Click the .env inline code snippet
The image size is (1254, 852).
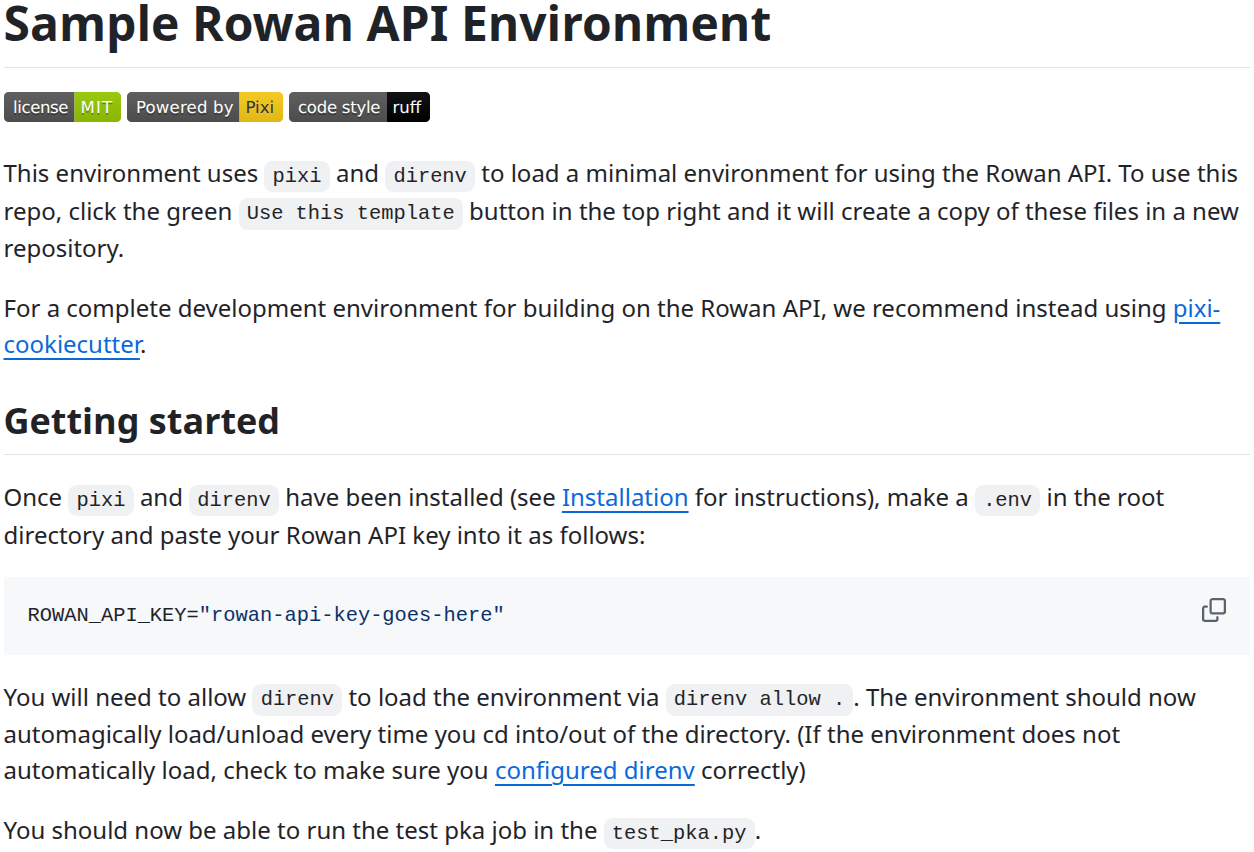1006,499
